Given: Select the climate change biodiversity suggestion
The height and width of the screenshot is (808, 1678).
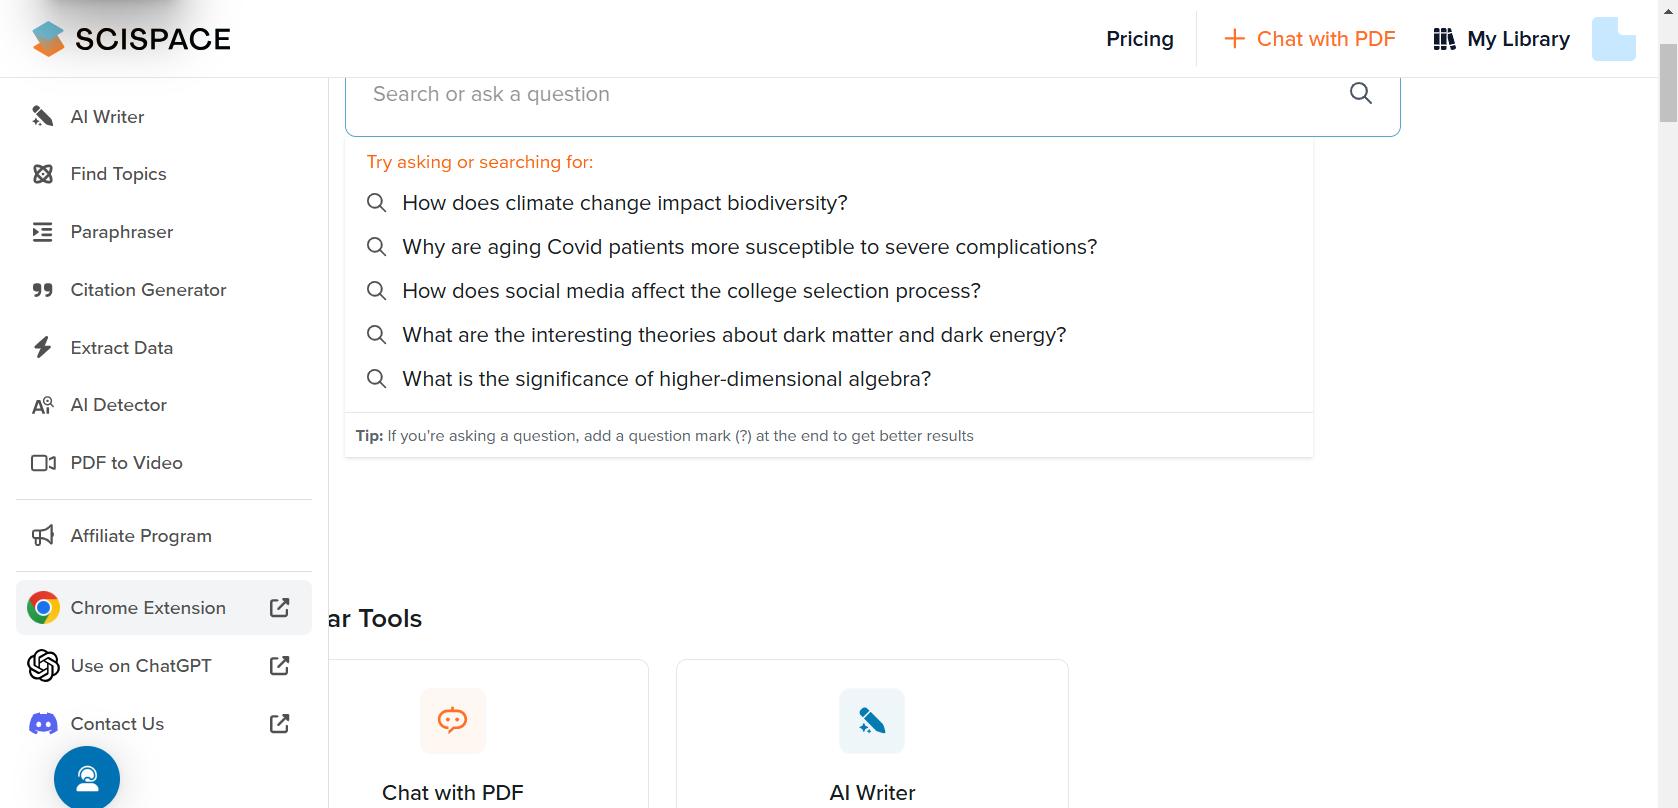Looking at the screenshot, I should pyautogui.click(x=624, y=203).
